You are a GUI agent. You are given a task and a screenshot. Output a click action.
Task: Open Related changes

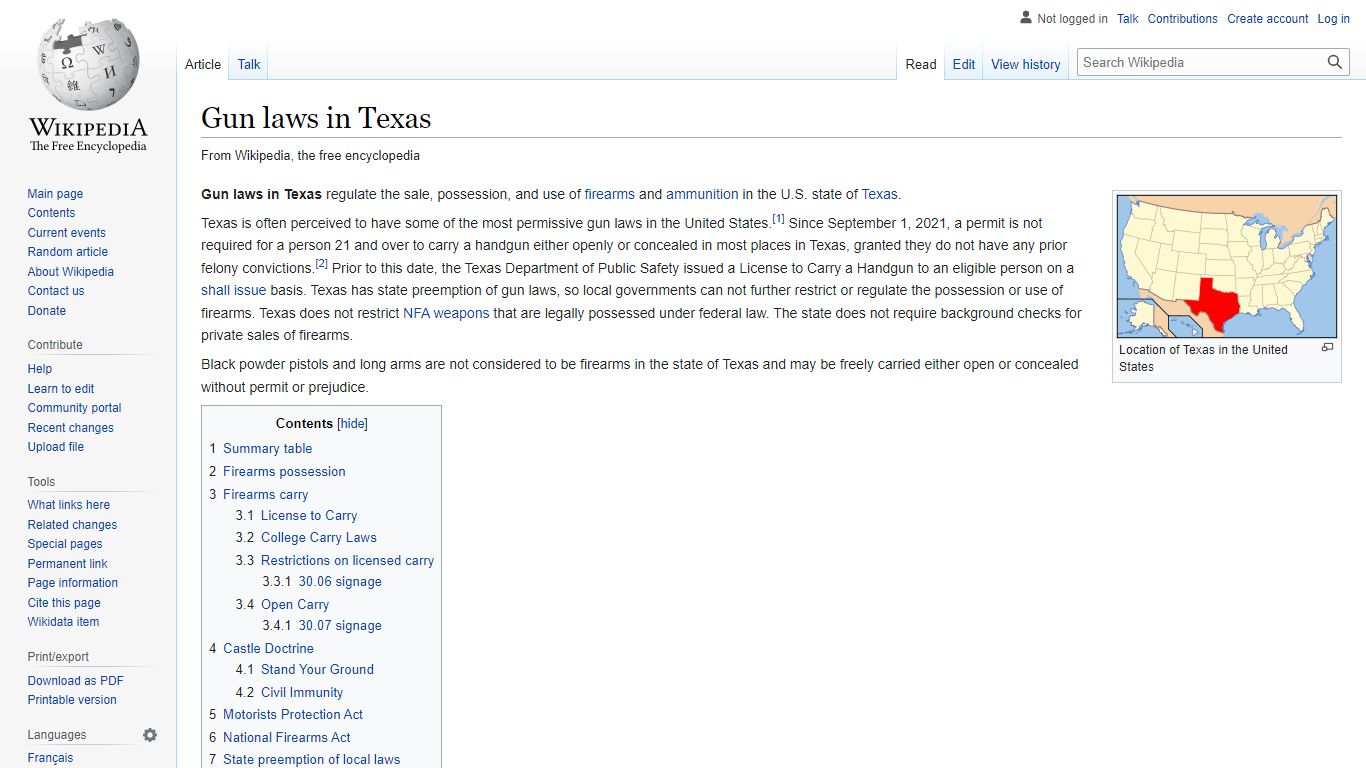(72, 525)
